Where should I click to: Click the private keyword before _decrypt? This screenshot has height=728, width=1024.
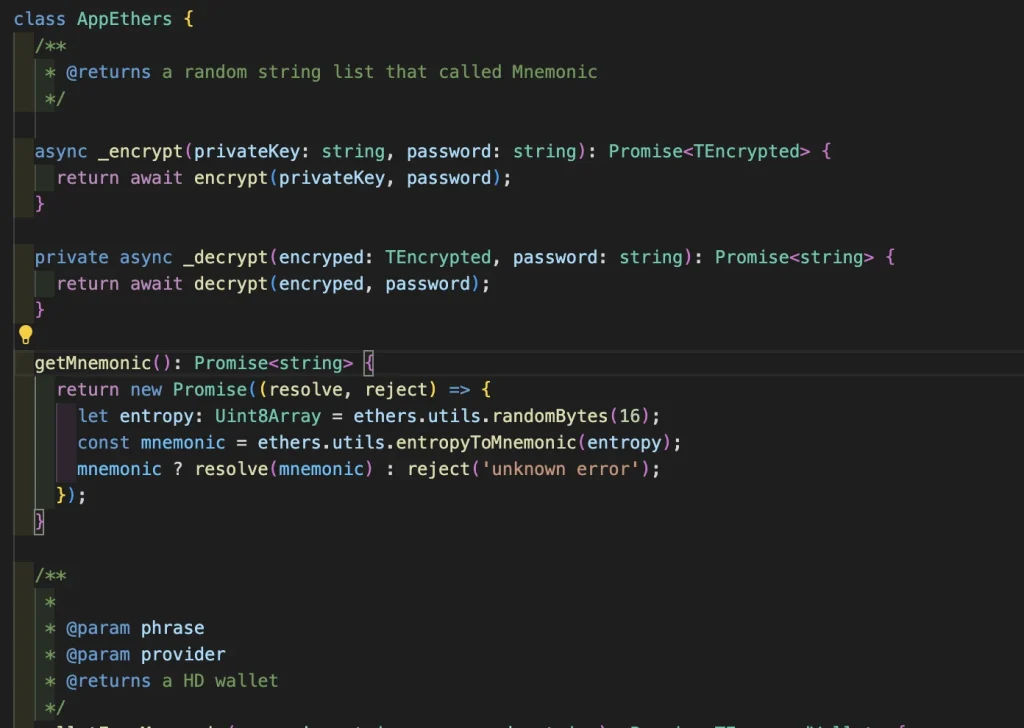point(71,257)
